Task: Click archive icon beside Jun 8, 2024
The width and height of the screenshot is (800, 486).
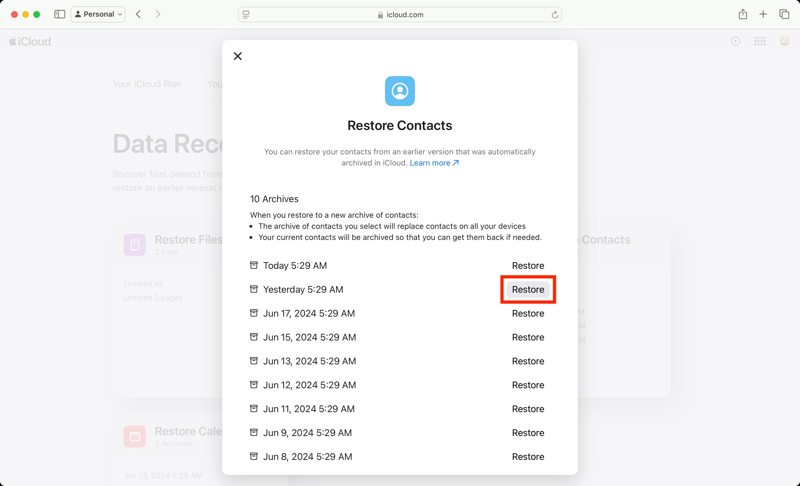Action: (254, 456)
